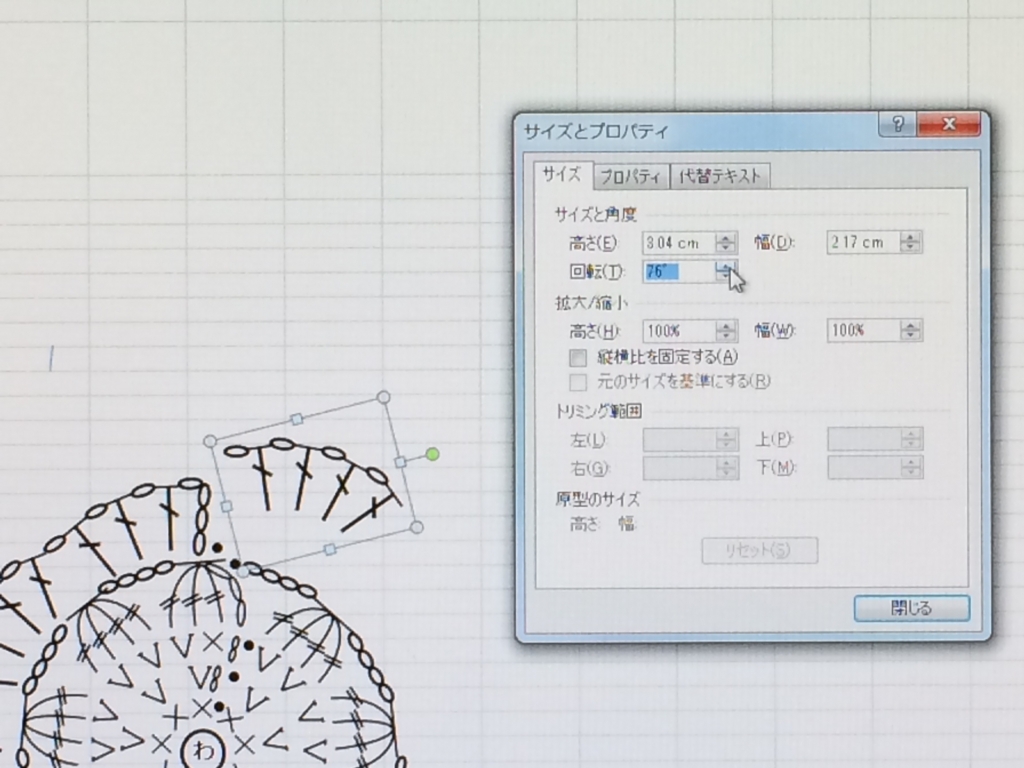
Task: Click the top edge square sizing handle
Action: [296, 419]
